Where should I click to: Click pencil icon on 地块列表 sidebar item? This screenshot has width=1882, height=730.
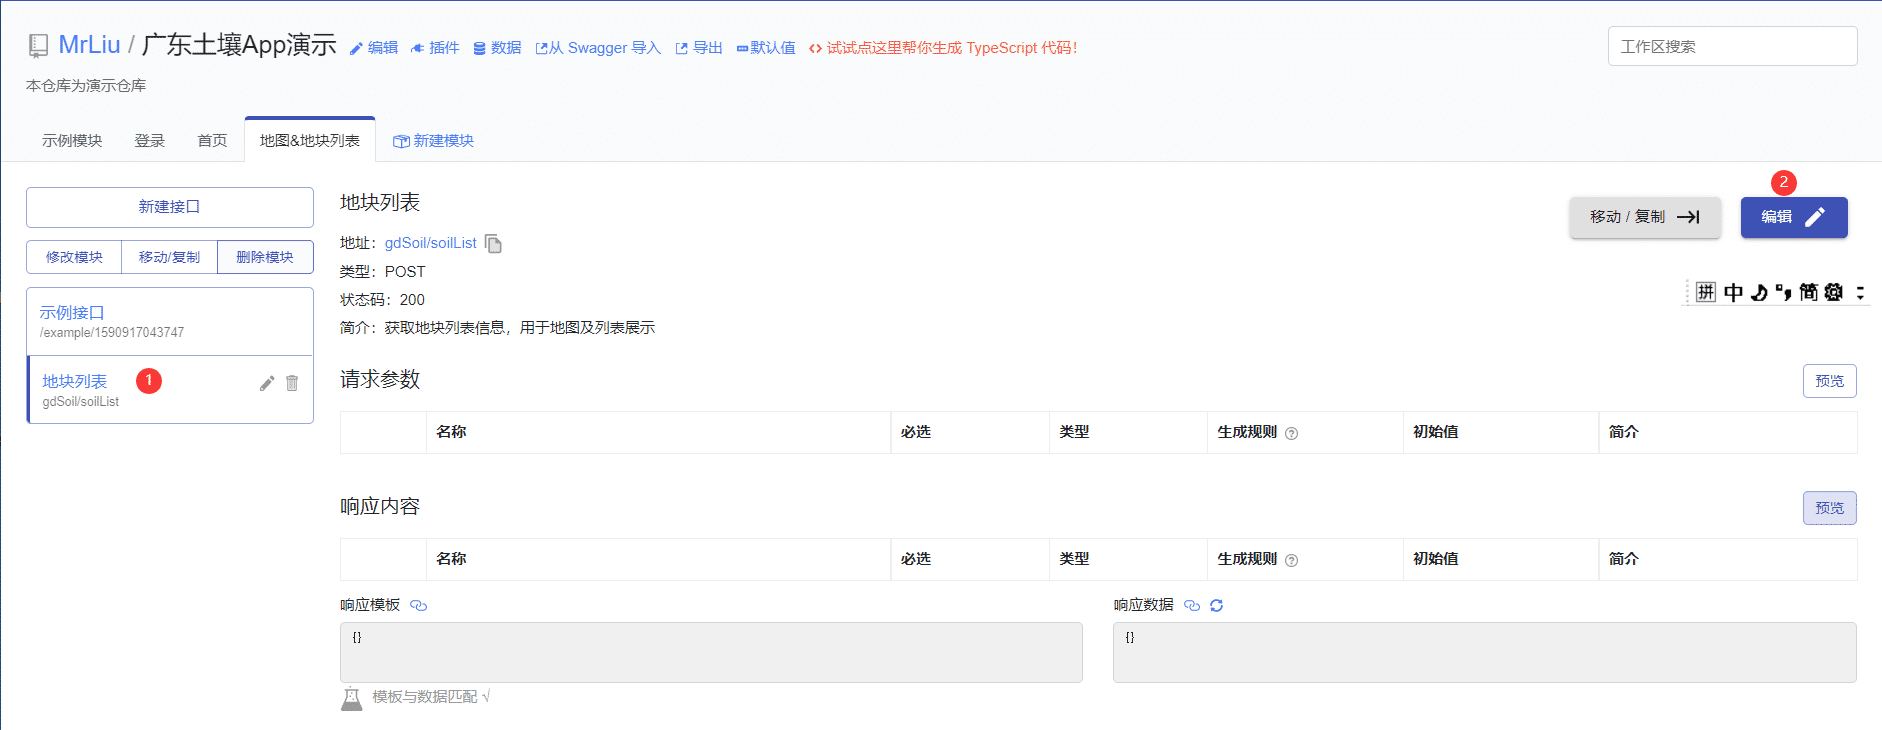click(x=267, y=383)
